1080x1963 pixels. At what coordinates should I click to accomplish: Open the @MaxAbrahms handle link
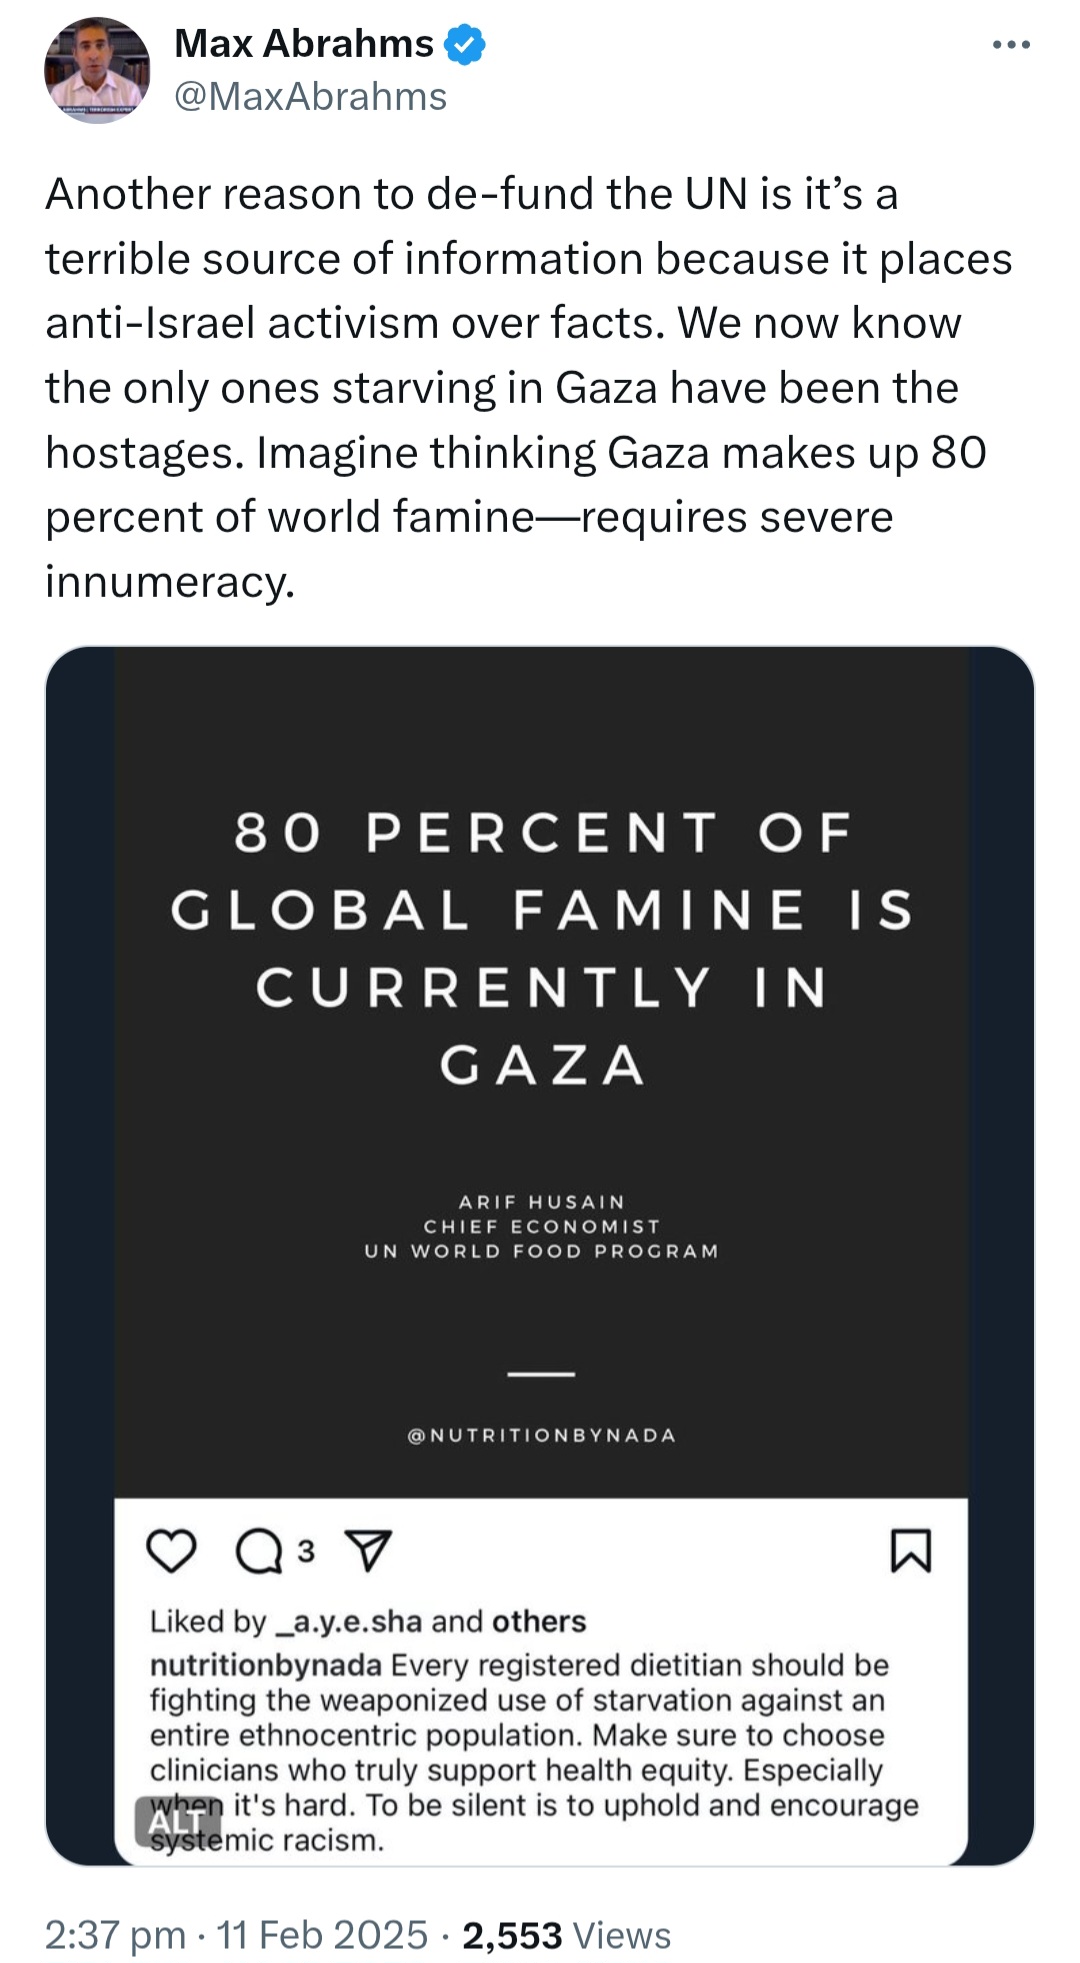point(310,97)
